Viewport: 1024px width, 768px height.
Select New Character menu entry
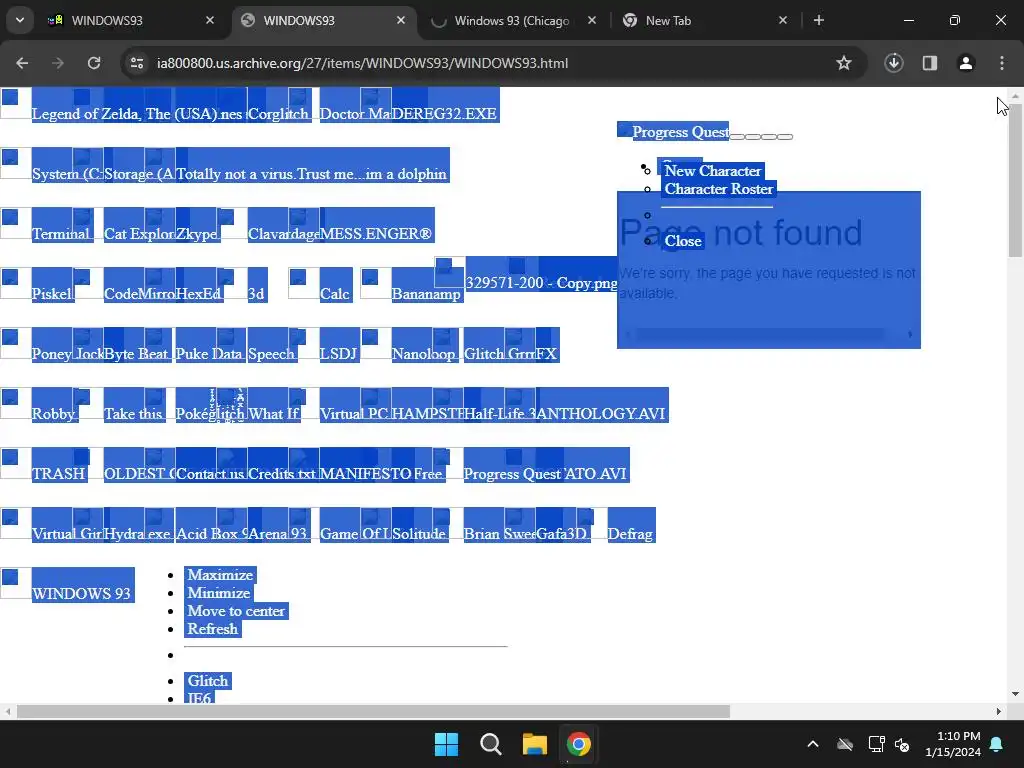point(712,171)
